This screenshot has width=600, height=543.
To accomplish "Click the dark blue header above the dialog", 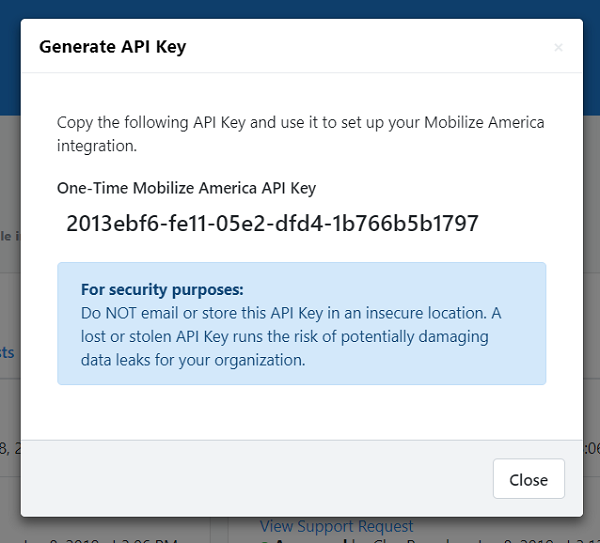I will (x=300, y=8).
